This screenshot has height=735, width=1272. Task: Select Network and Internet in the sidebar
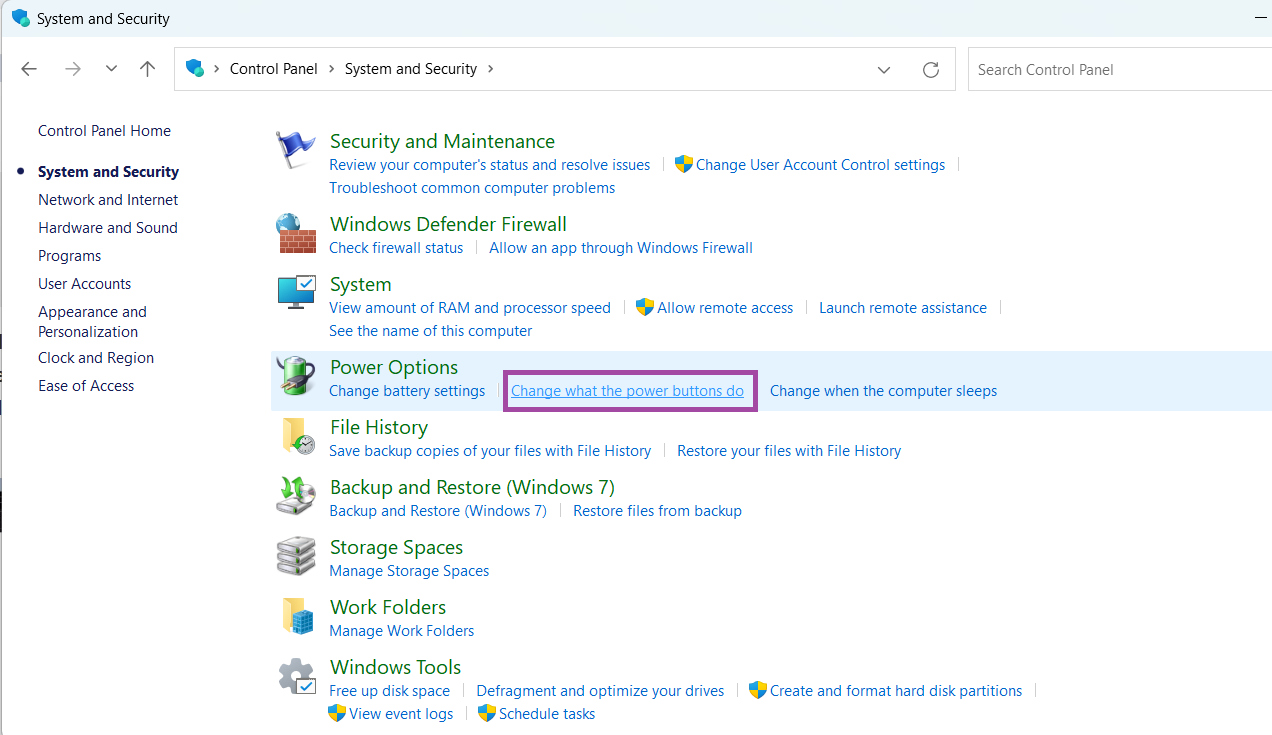click(108, 200)
